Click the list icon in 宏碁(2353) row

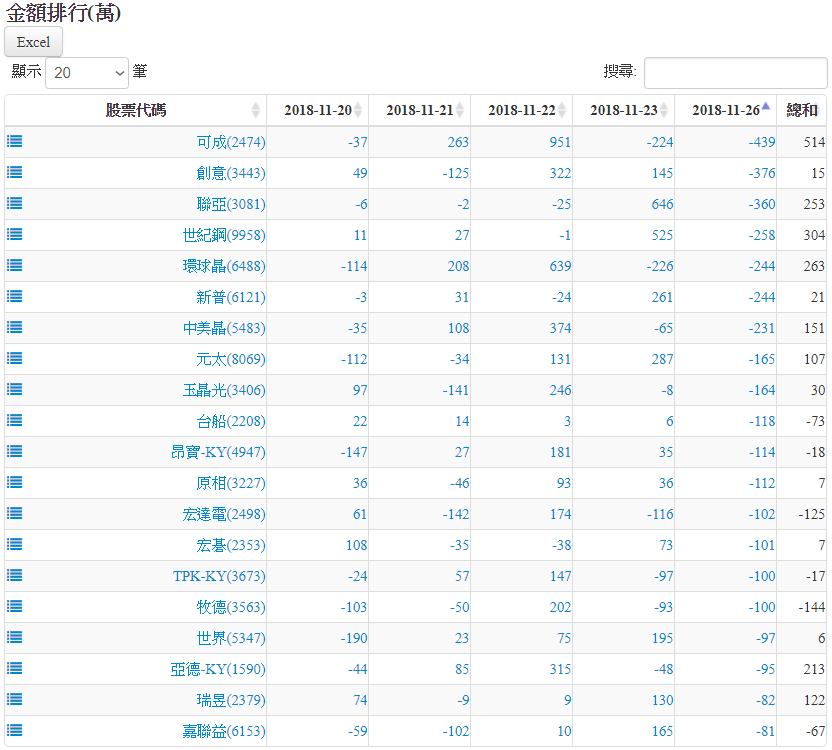pyautogui.click(x=15, y=544)
